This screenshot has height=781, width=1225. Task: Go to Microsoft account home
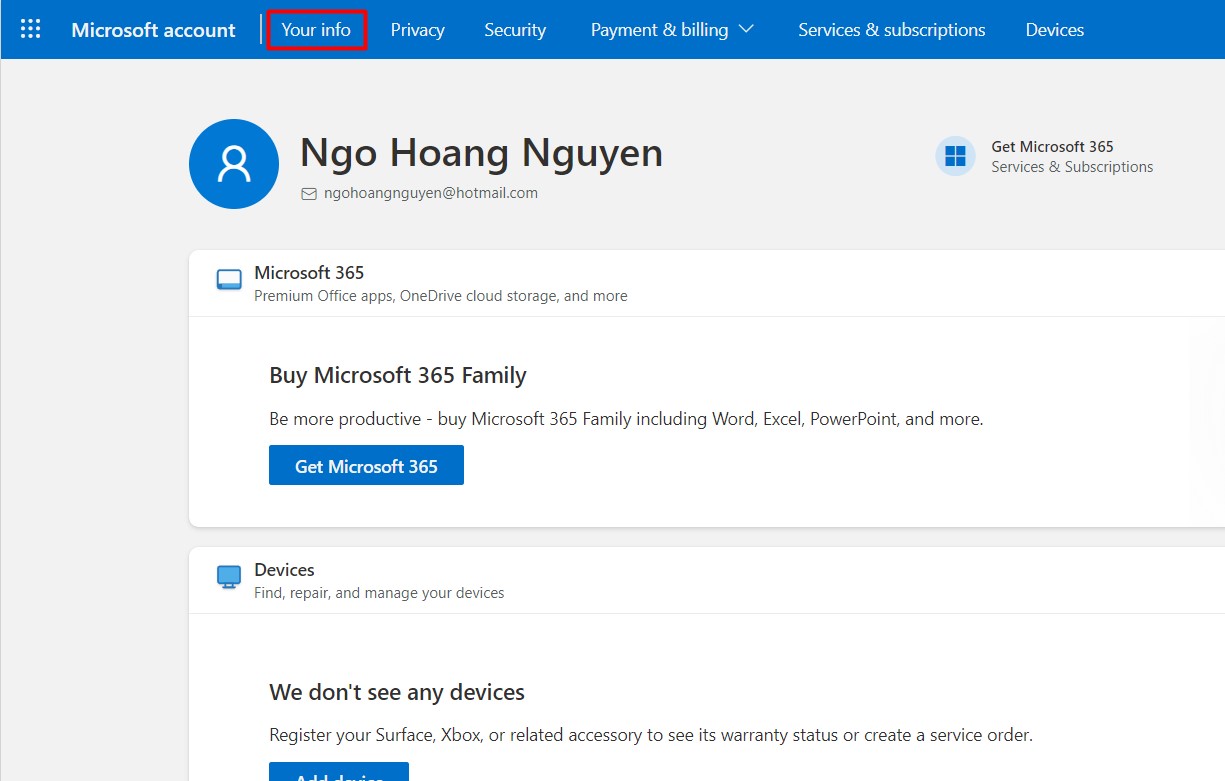[154, 30]
